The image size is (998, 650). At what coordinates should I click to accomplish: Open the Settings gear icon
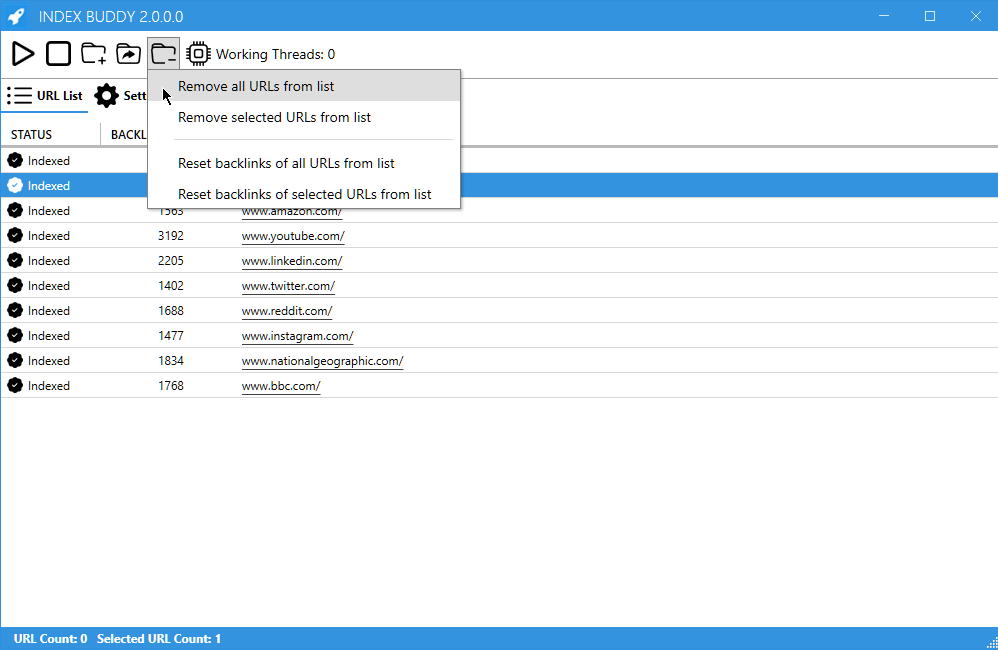(106, 95)
